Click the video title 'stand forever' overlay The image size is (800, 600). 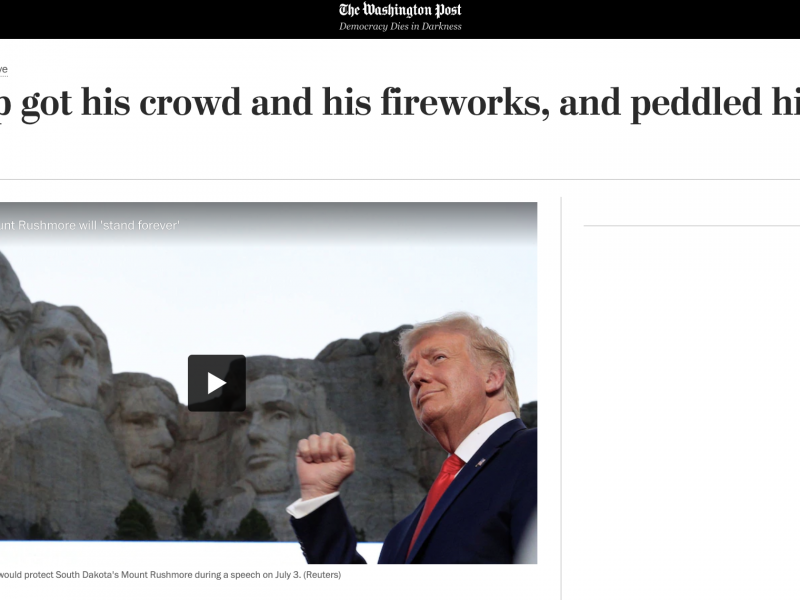[90, 225]
